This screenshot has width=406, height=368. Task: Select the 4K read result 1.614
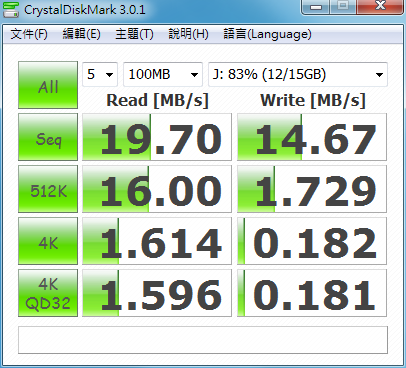click(x=157, y=241)
